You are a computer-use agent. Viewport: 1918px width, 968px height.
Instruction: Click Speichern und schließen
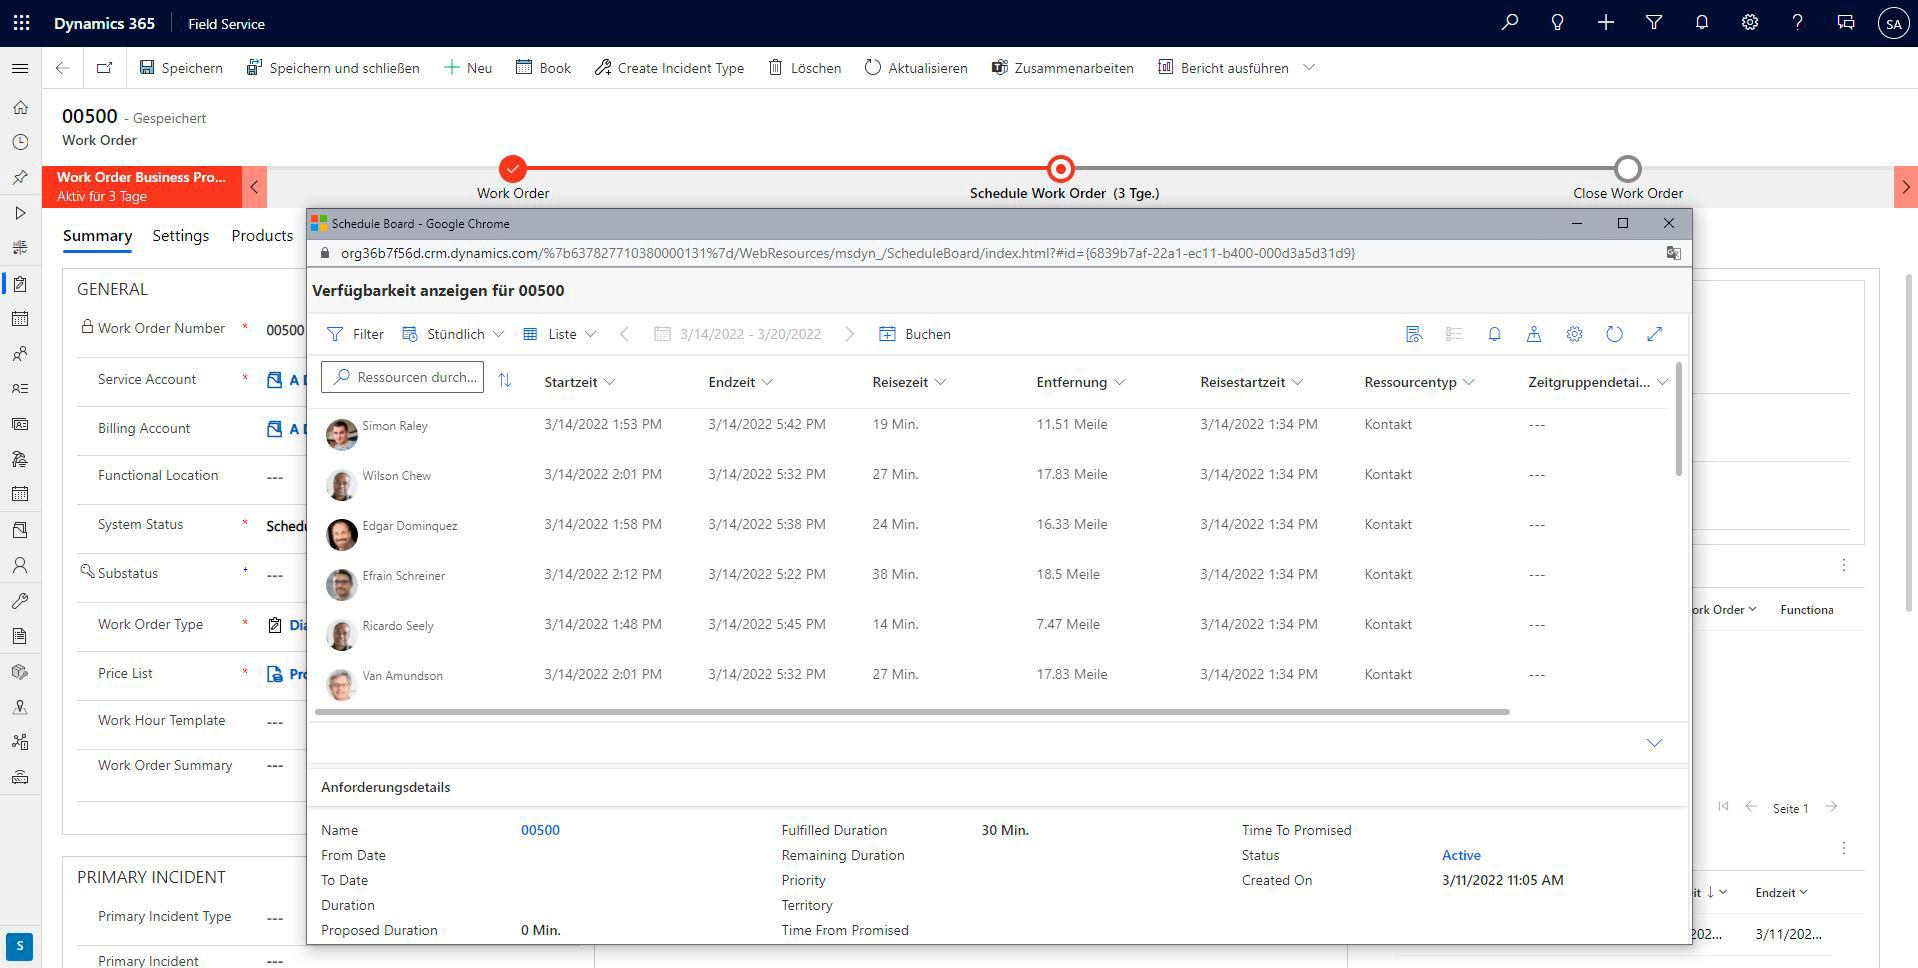[333, 68]
